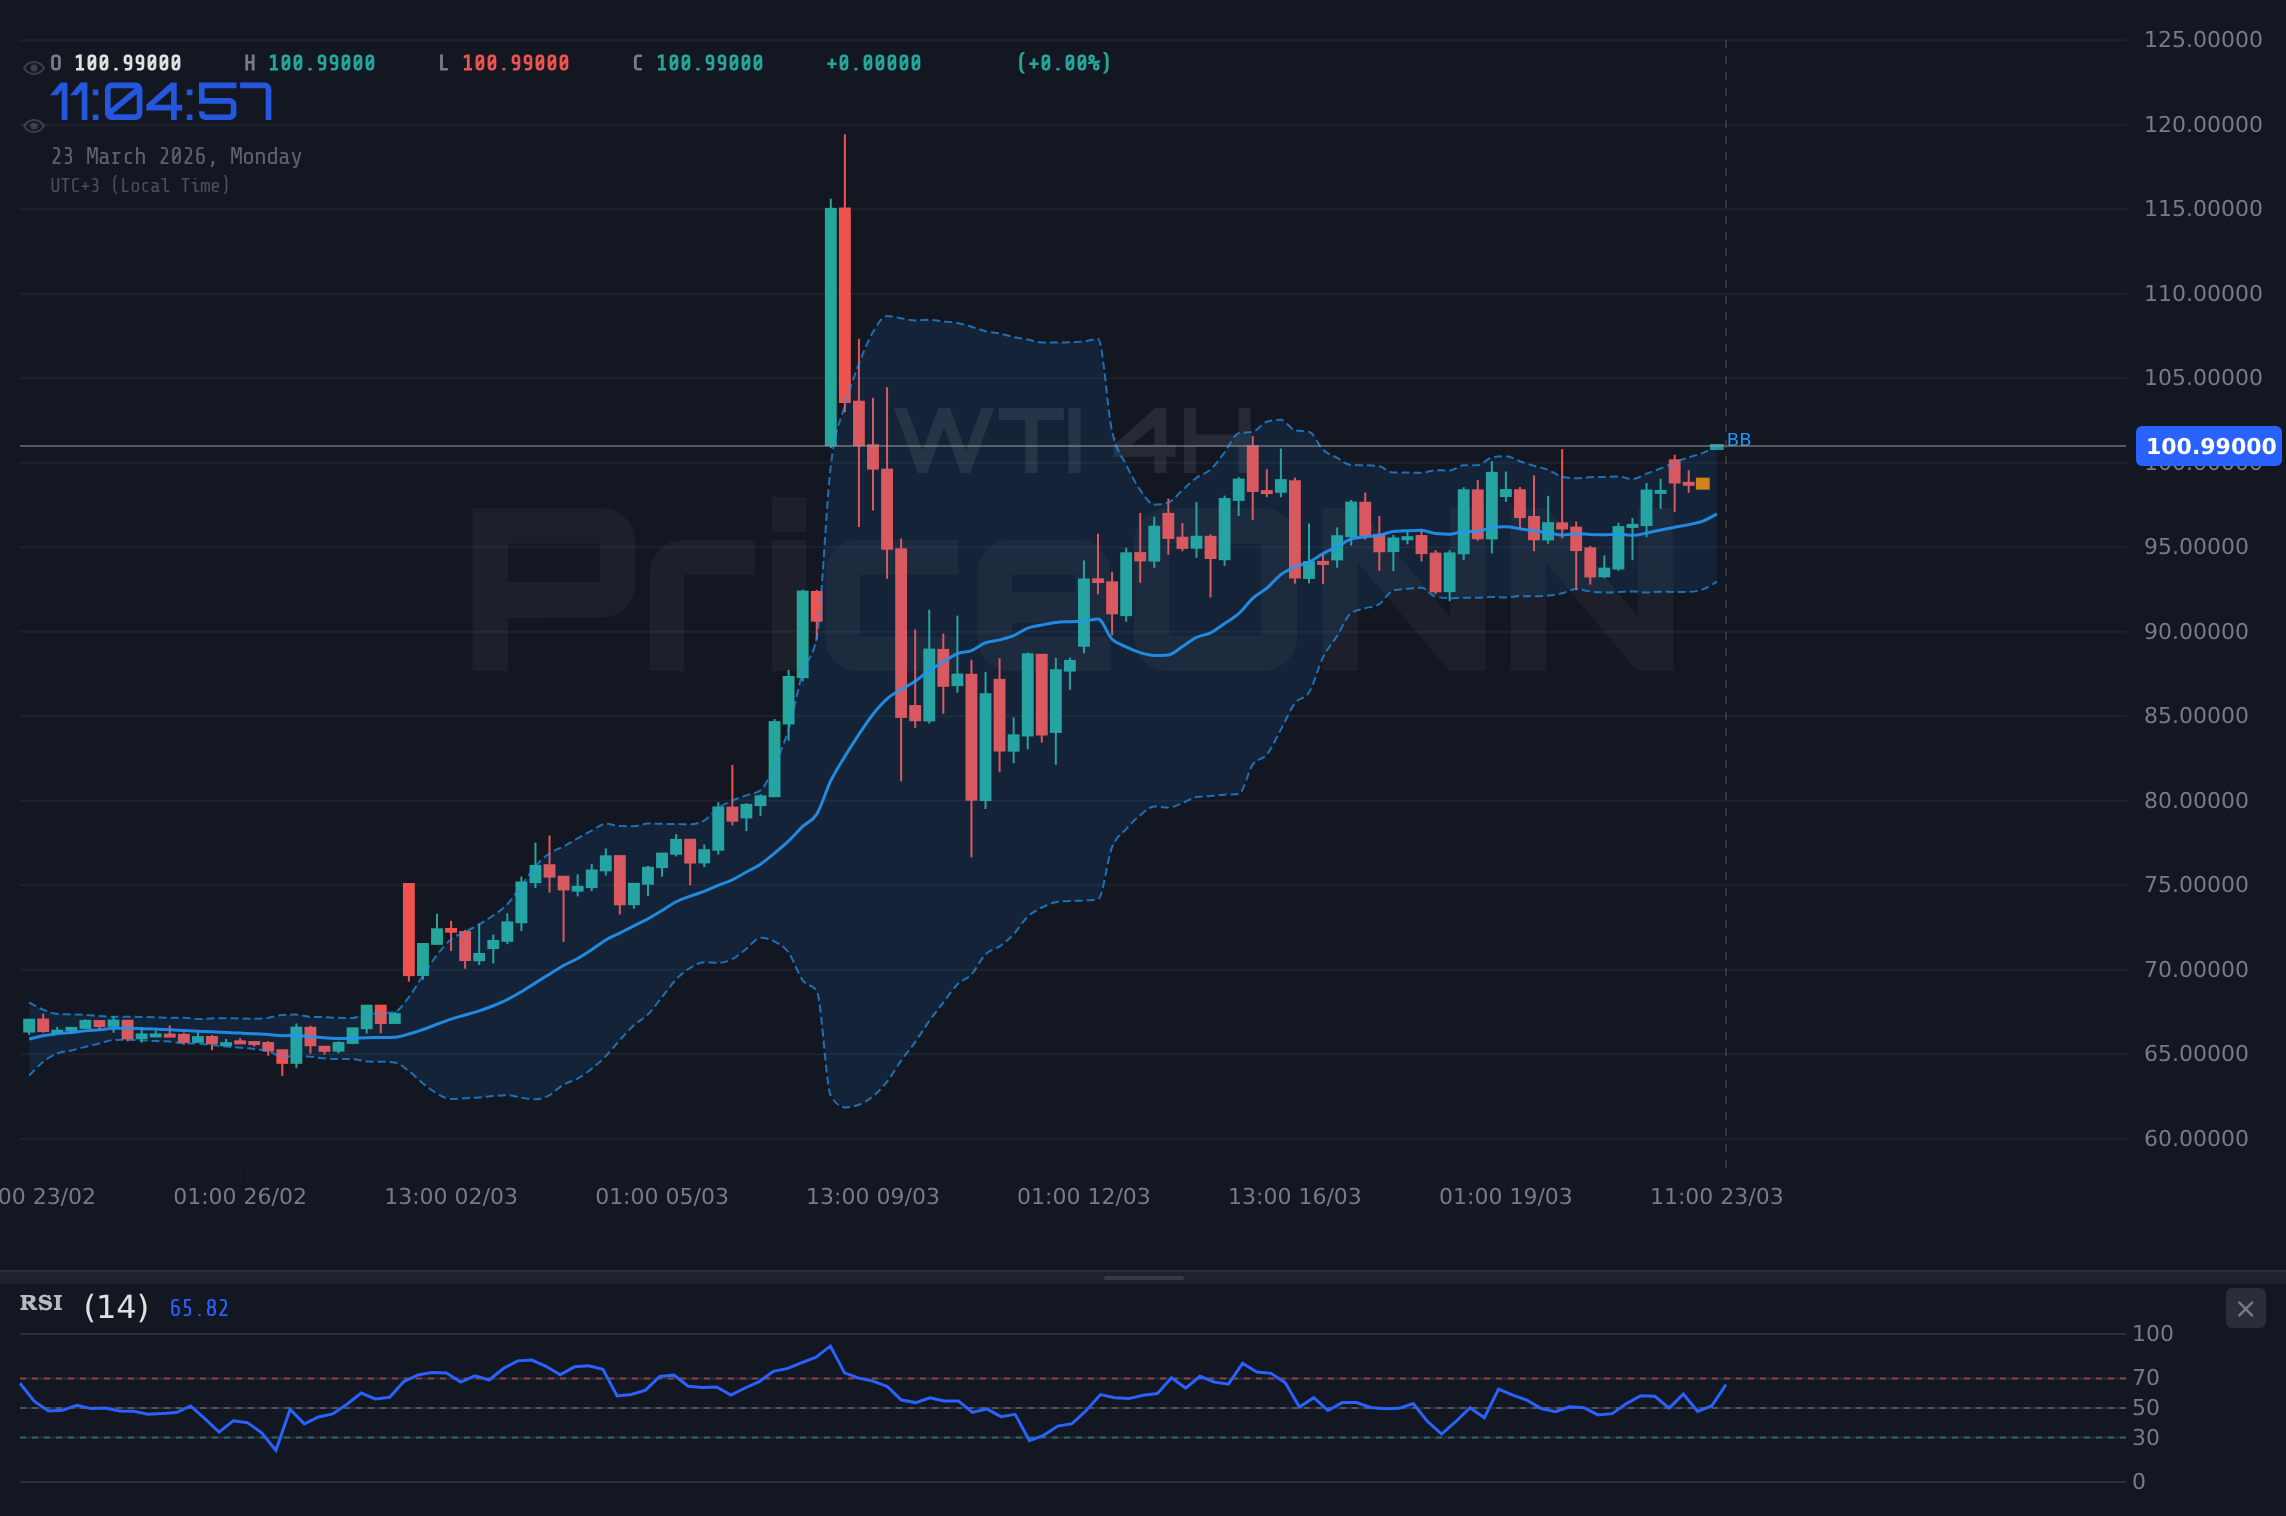Click the 23 March 2026 date label
The width and height of the screenshot is (2286, 1516).
[176, 157]
